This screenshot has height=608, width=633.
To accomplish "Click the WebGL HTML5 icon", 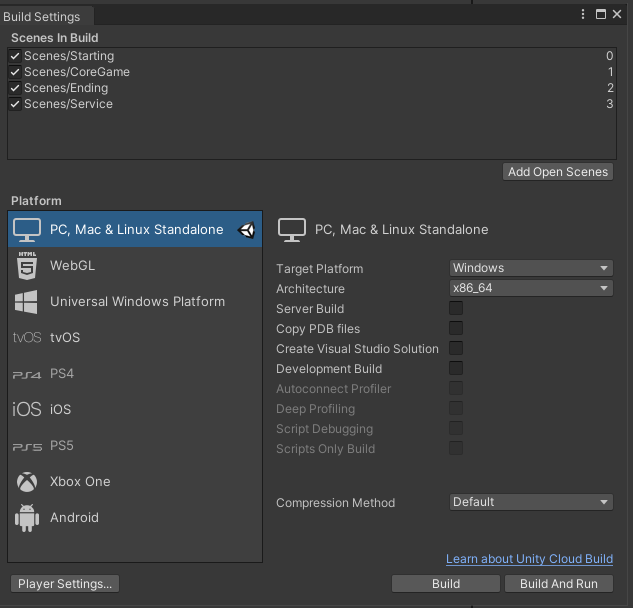I will tap(27, 265).
